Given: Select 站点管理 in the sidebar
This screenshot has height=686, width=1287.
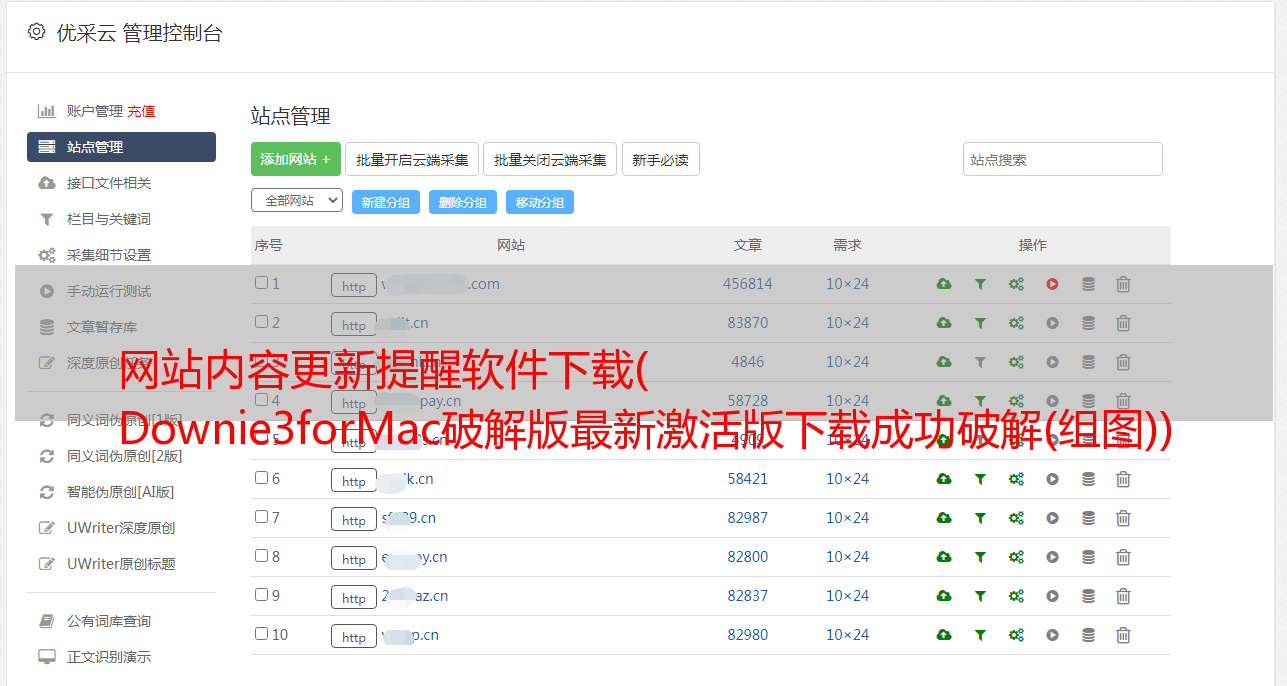Looking at the screenshot, I should [x=121, y=147].
